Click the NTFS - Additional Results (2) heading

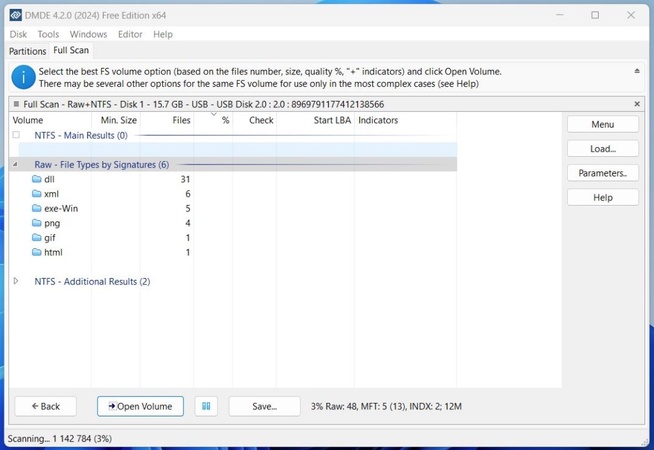tap(92, 282)
